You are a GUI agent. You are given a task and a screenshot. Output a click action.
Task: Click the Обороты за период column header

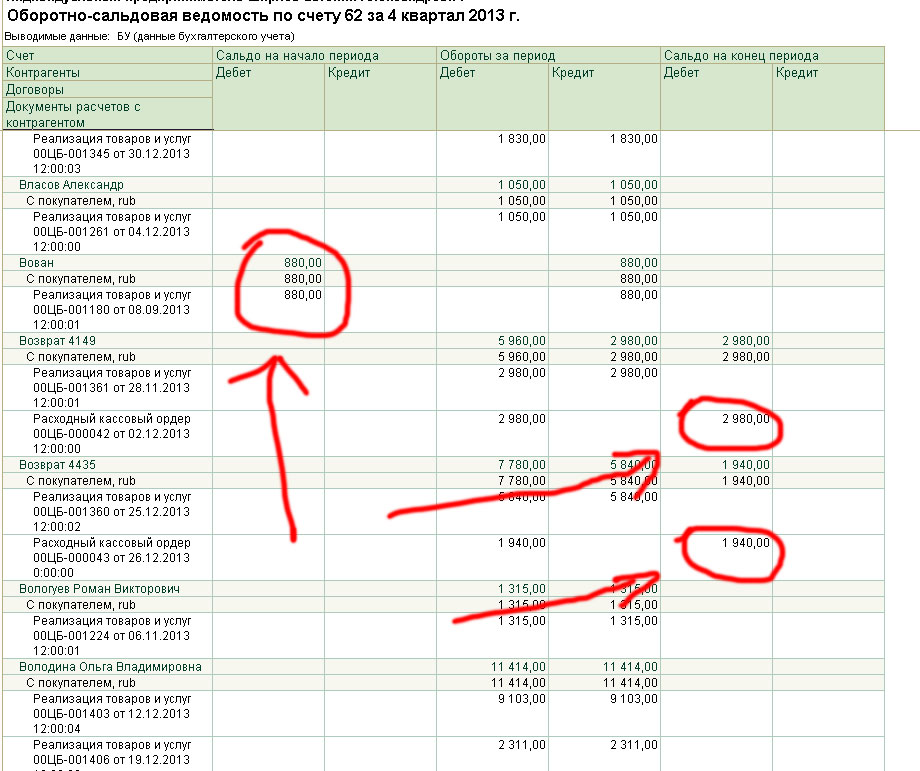(x=497, y=56)
